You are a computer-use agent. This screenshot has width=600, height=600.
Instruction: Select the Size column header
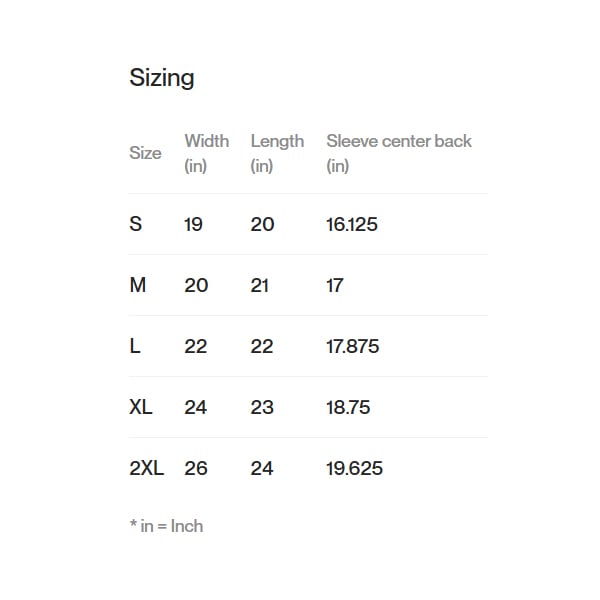[x=145, y=153]
